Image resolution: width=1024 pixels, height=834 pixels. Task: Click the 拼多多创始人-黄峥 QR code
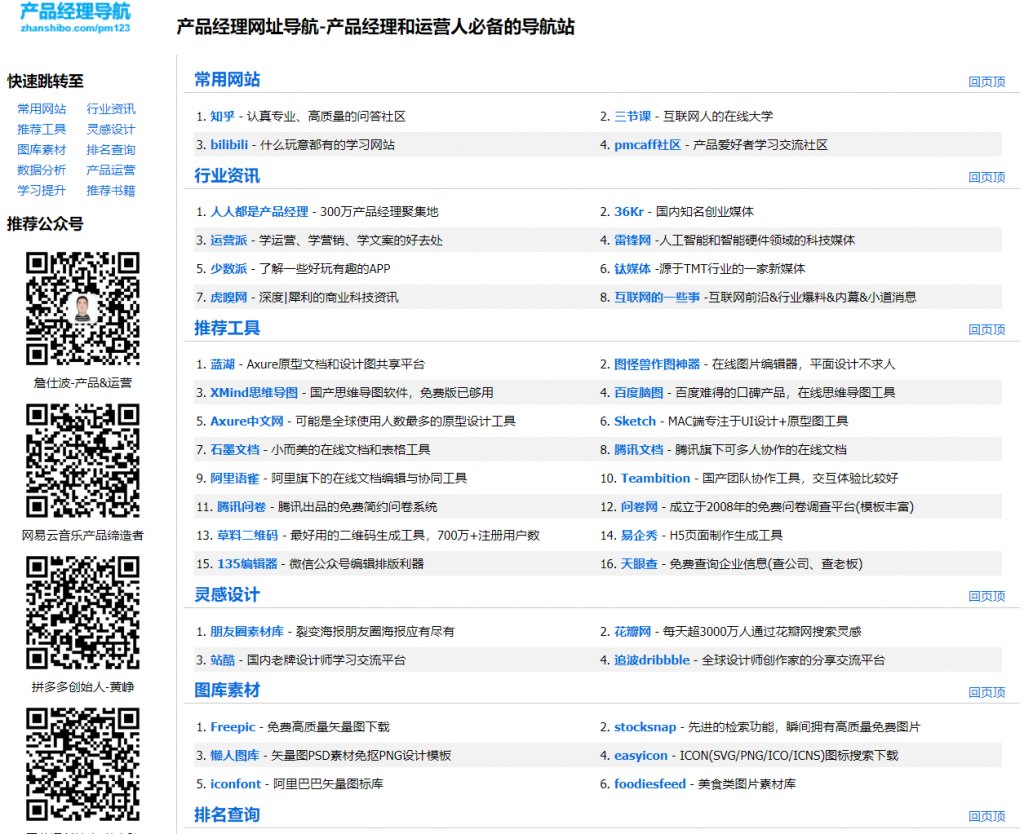(83, 613)
